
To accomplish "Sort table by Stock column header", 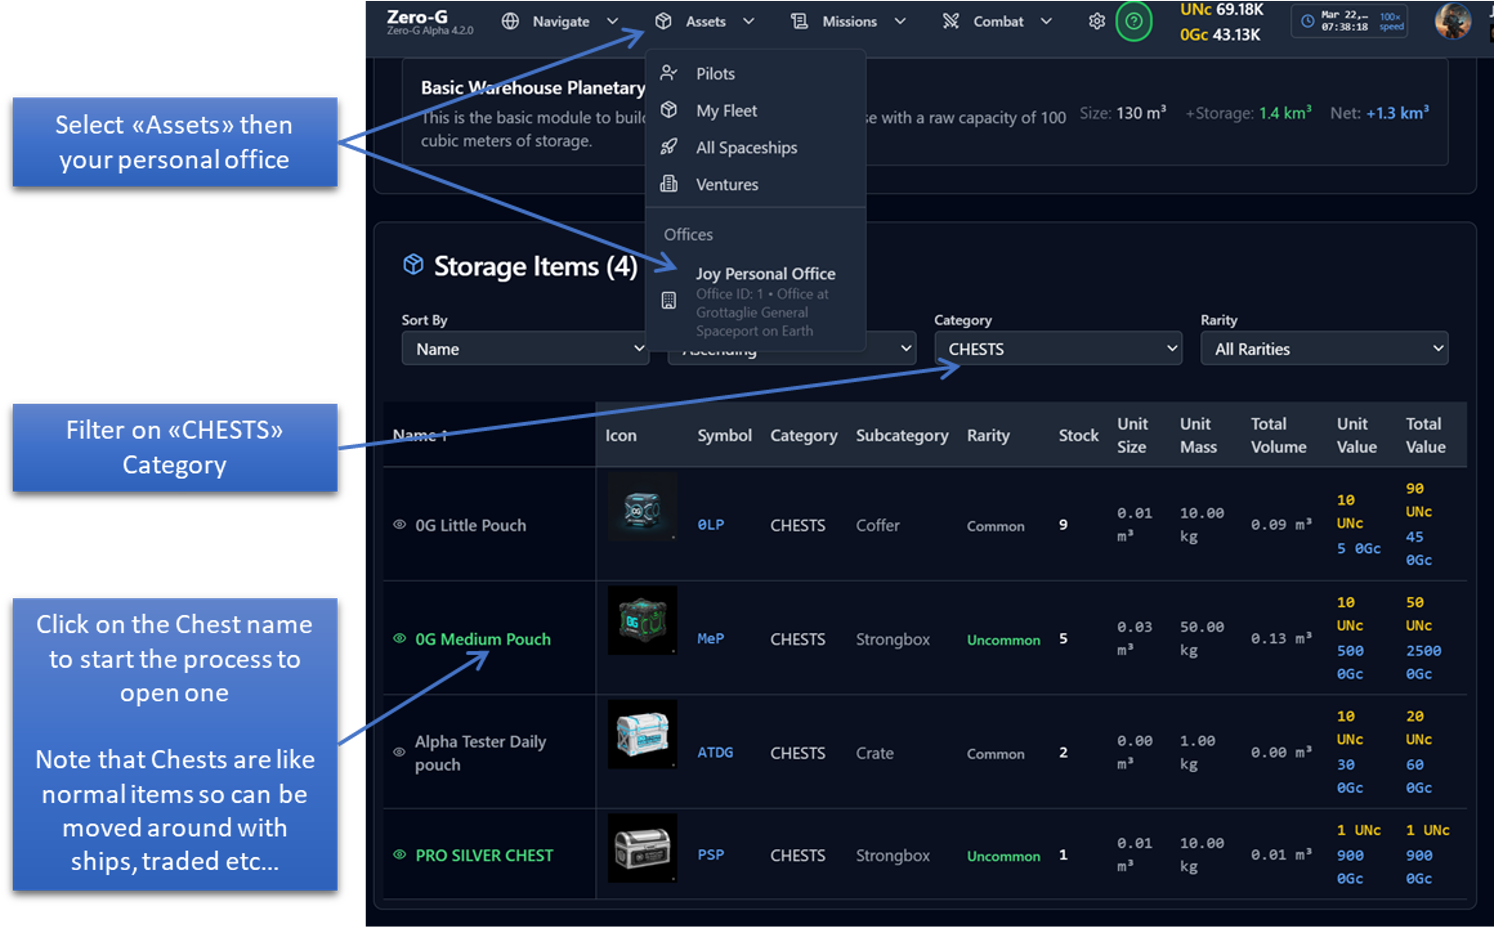I will 1078,436.
